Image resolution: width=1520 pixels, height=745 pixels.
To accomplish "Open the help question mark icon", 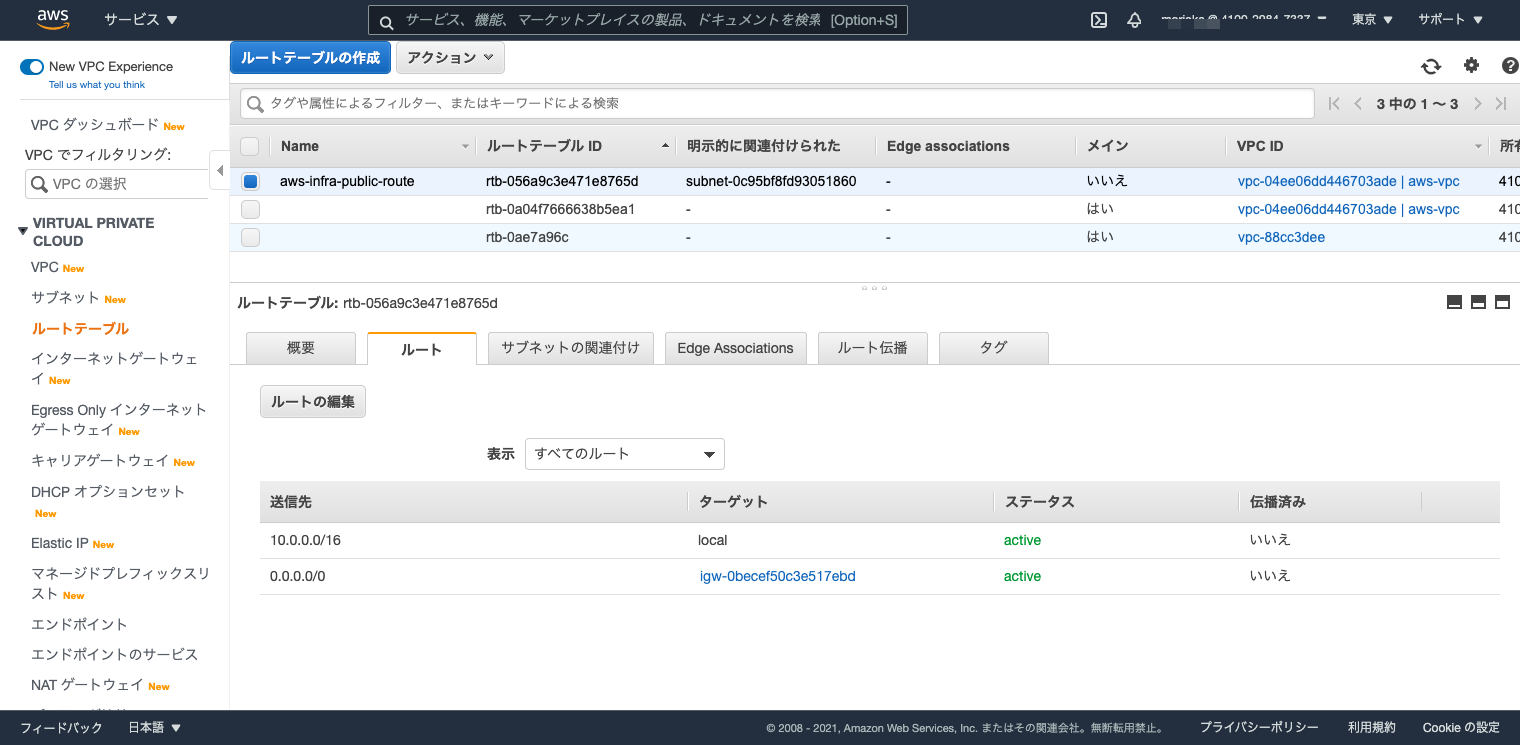I will 1510,66.
